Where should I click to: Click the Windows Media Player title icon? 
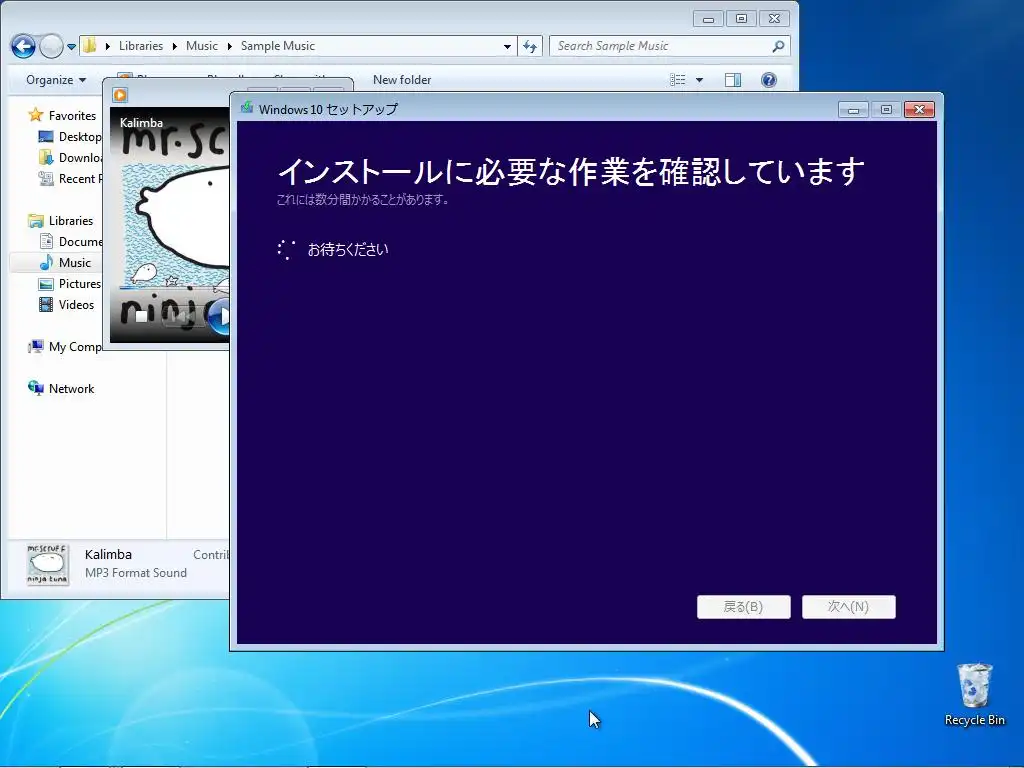pos(120,95)
